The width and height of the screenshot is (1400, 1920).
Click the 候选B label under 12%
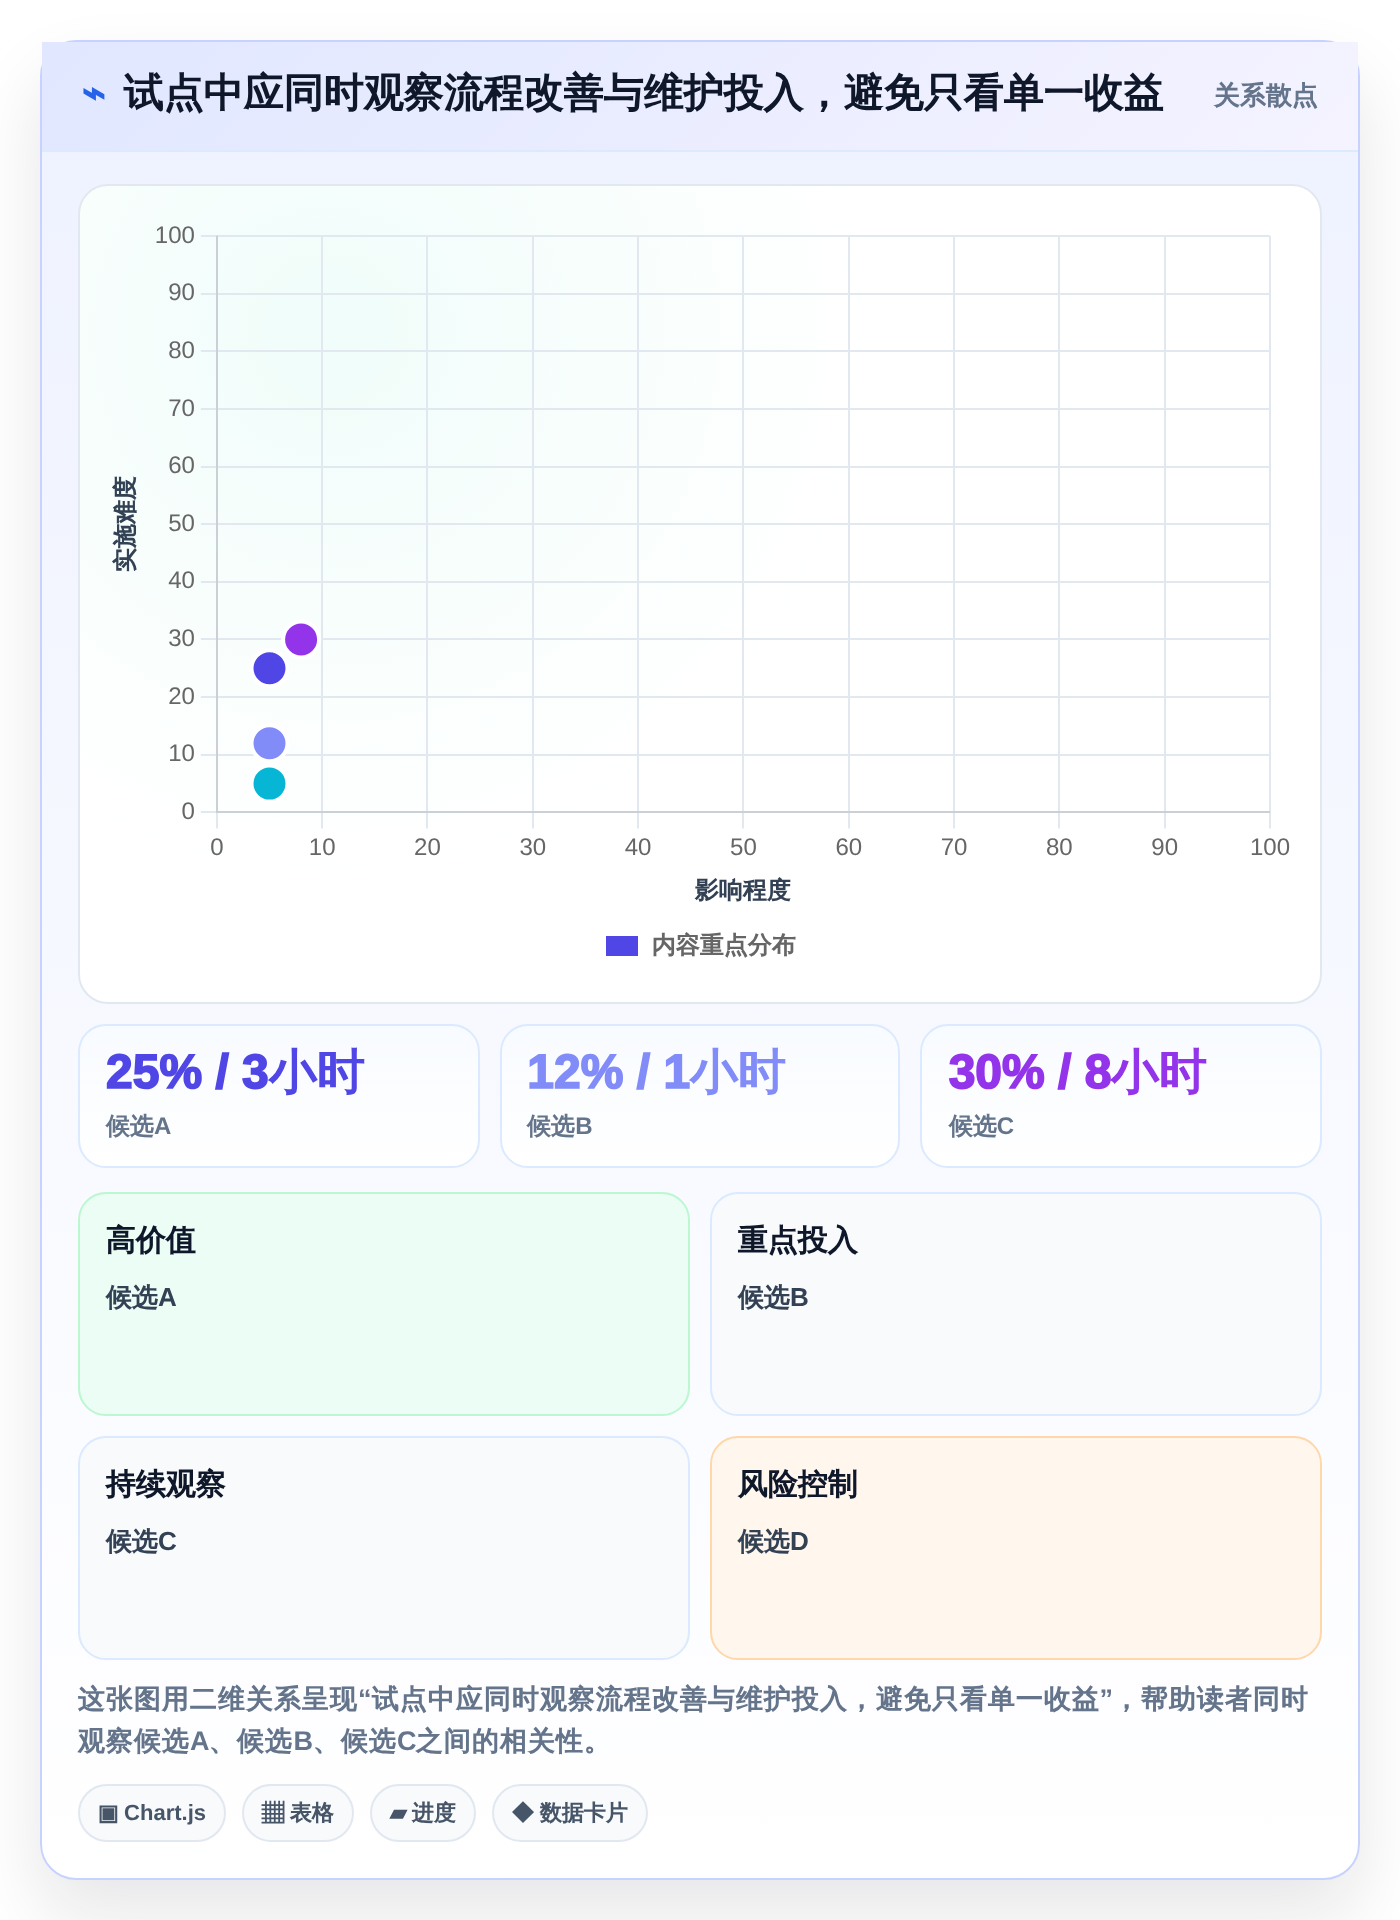point(559,1127)
